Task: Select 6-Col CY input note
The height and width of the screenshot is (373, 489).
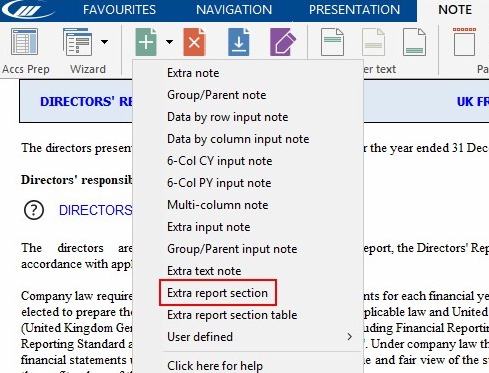Action: click(219, 161)
